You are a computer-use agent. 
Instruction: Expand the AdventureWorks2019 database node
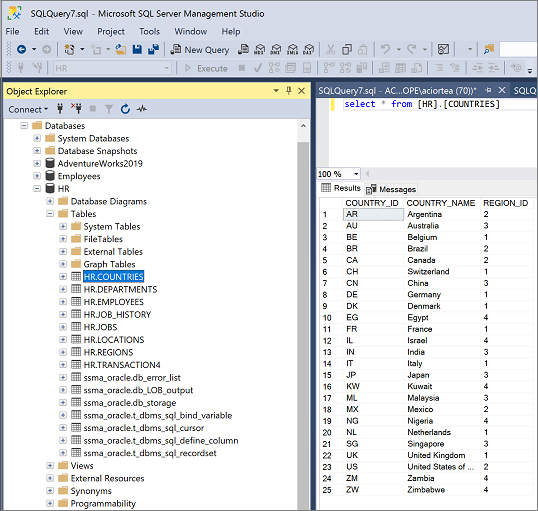[37, 164]
